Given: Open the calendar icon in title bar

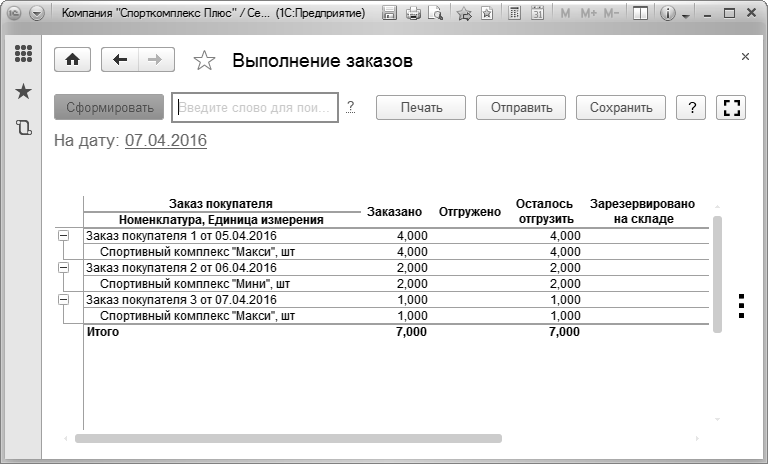Looking at the screenshot, I should coord(538,13).
